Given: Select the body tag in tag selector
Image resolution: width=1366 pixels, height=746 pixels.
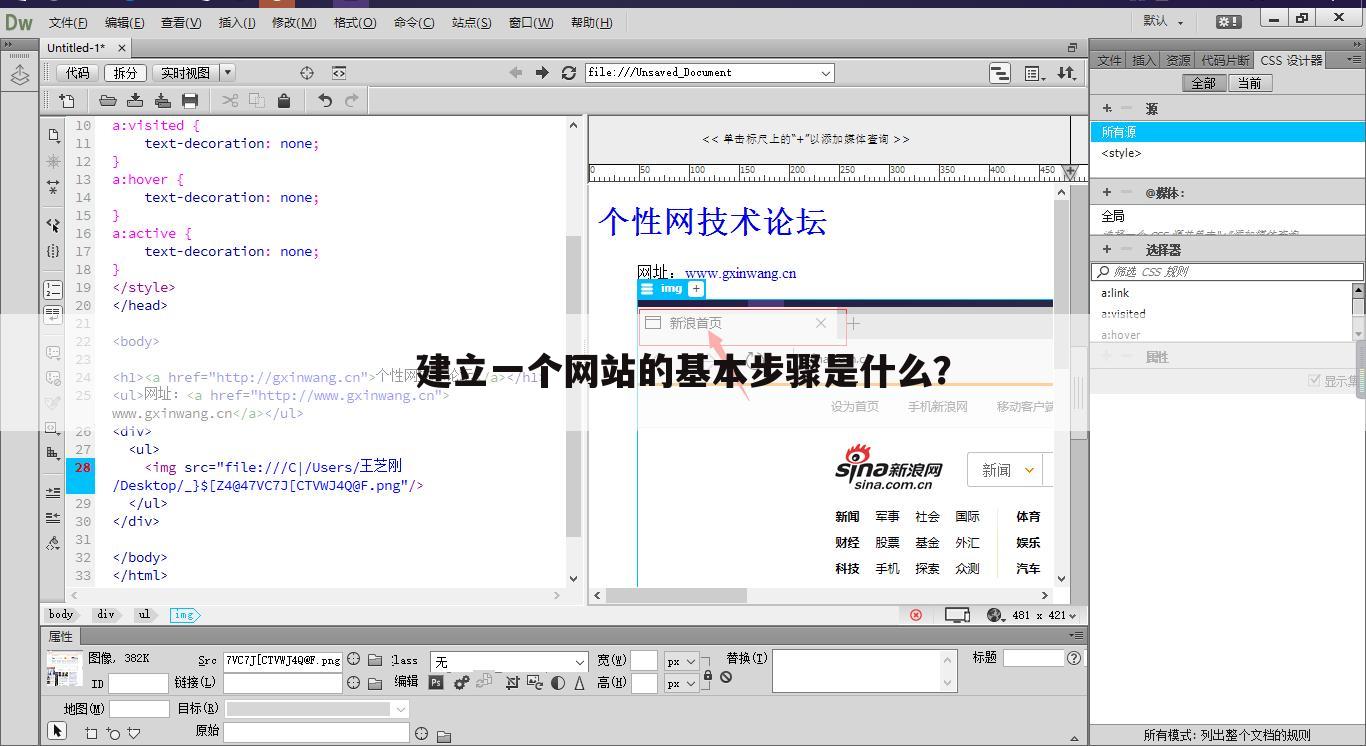Looking at the screenshot, I should click(x=61, y=615).
